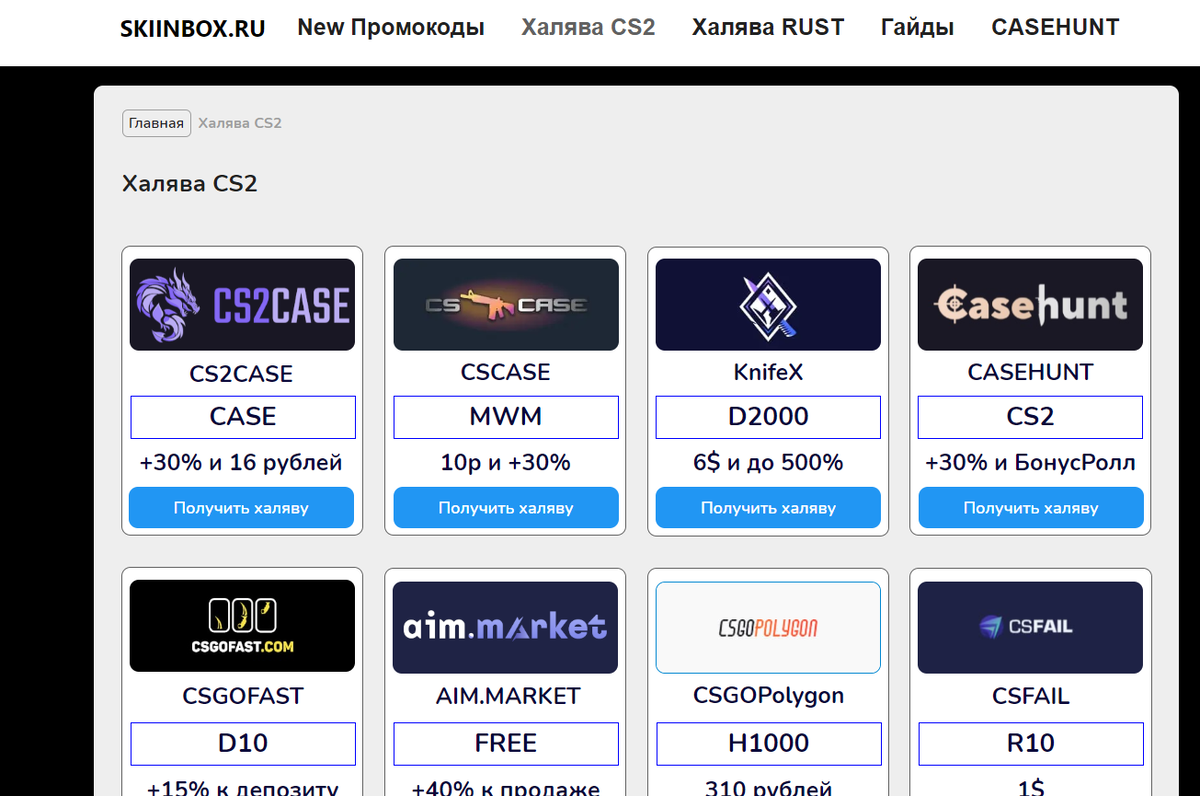Screen dimensions: 1200x796
Task: Click the KnifeX card title
Action: point(768,372)
